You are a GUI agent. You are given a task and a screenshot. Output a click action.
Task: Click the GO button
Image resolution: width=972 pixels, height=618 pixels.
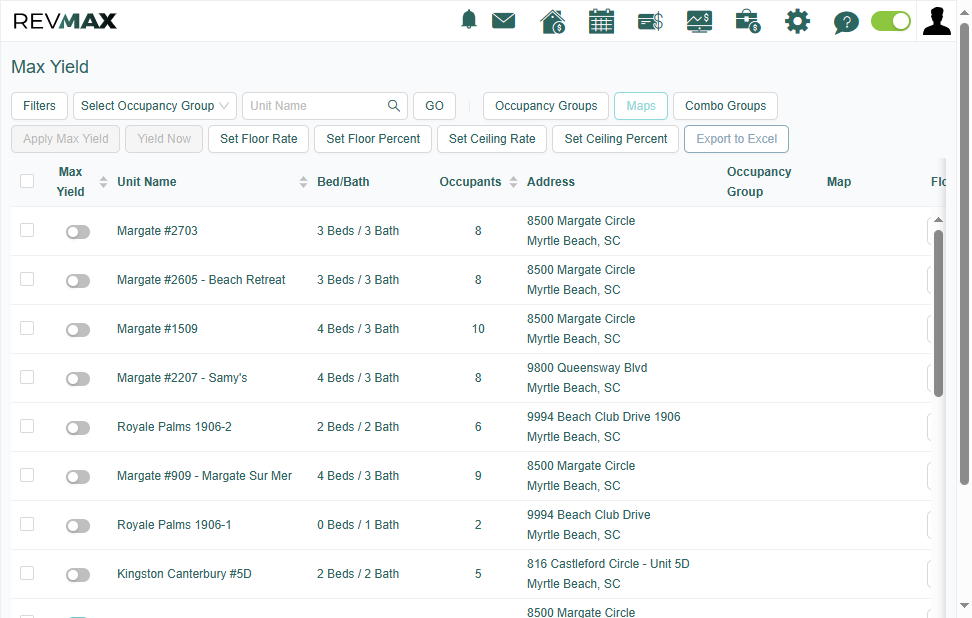tap(435, 106)
